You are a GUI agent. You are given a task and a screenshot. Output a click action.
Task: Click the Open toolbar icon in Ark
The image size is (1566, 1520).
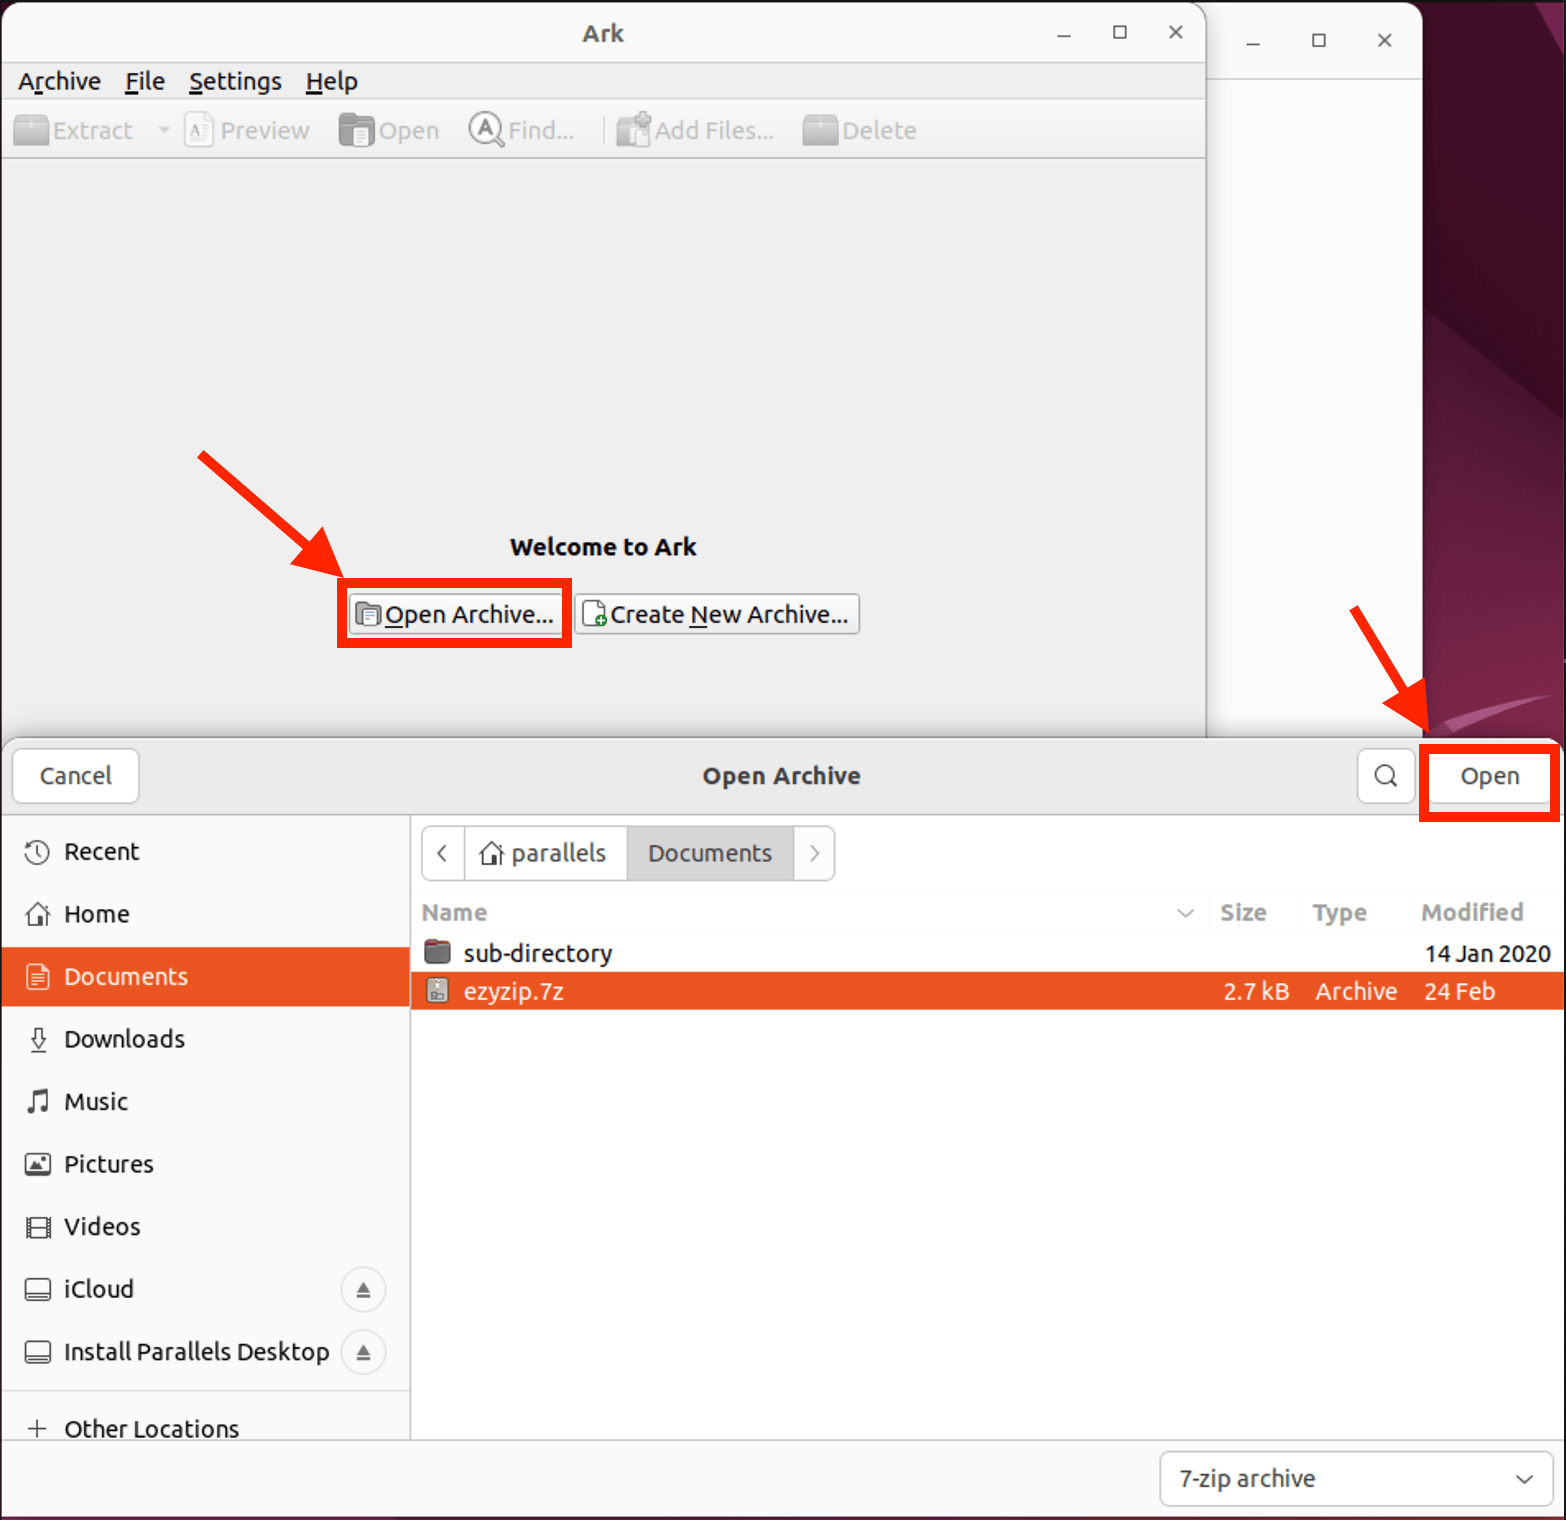pyautogui.click(x=390, y=130)
